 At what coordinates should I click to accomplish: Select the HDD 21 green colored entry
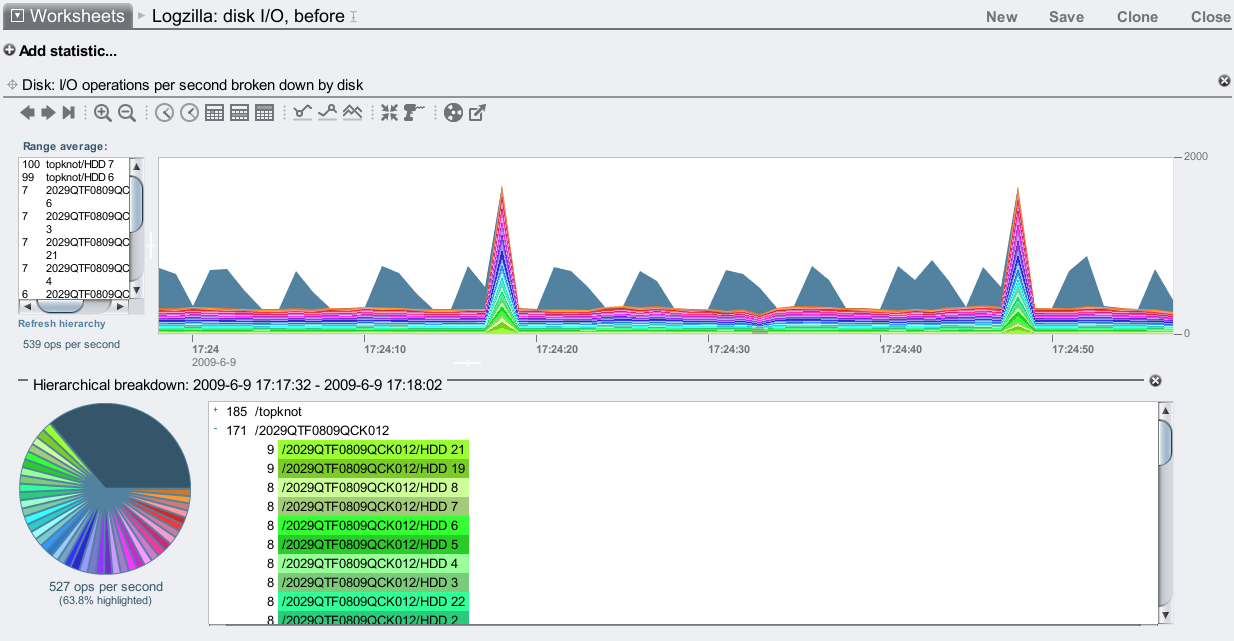pos(373,450)
